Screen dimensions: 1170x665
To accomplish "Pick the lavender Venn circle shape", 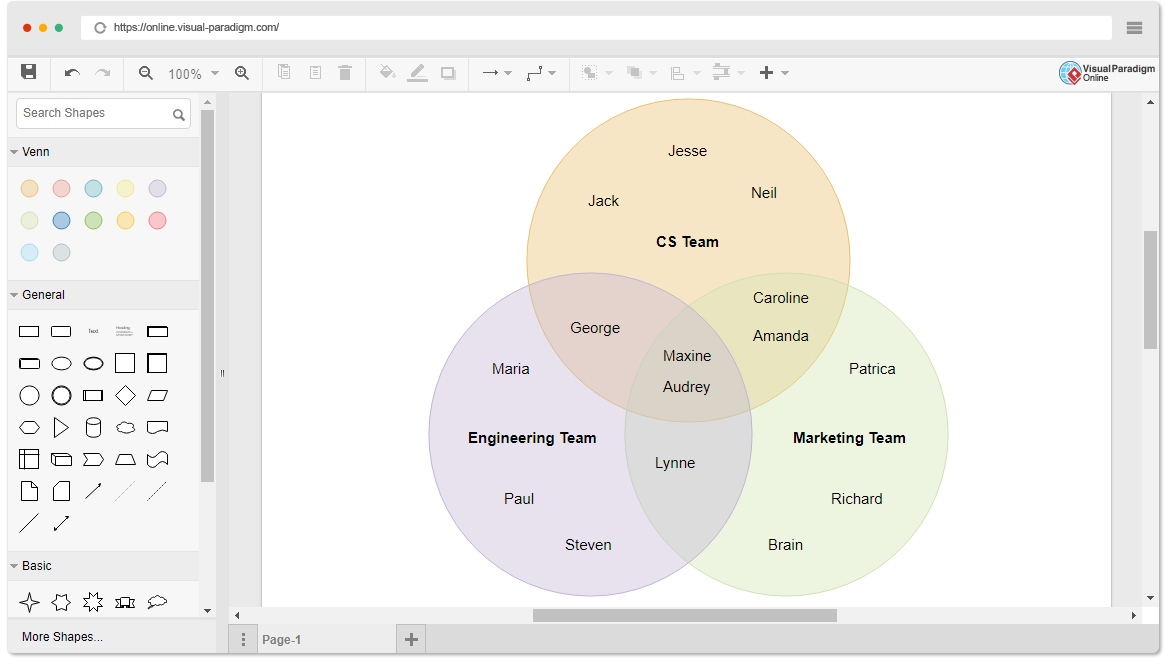I will (157, 188).
